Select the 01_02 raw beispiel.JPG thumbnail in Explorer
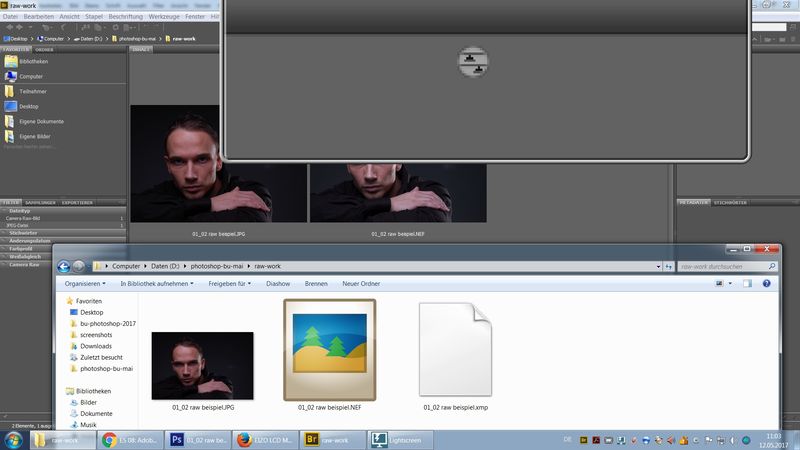800x450 pixels. pos(202,365)
